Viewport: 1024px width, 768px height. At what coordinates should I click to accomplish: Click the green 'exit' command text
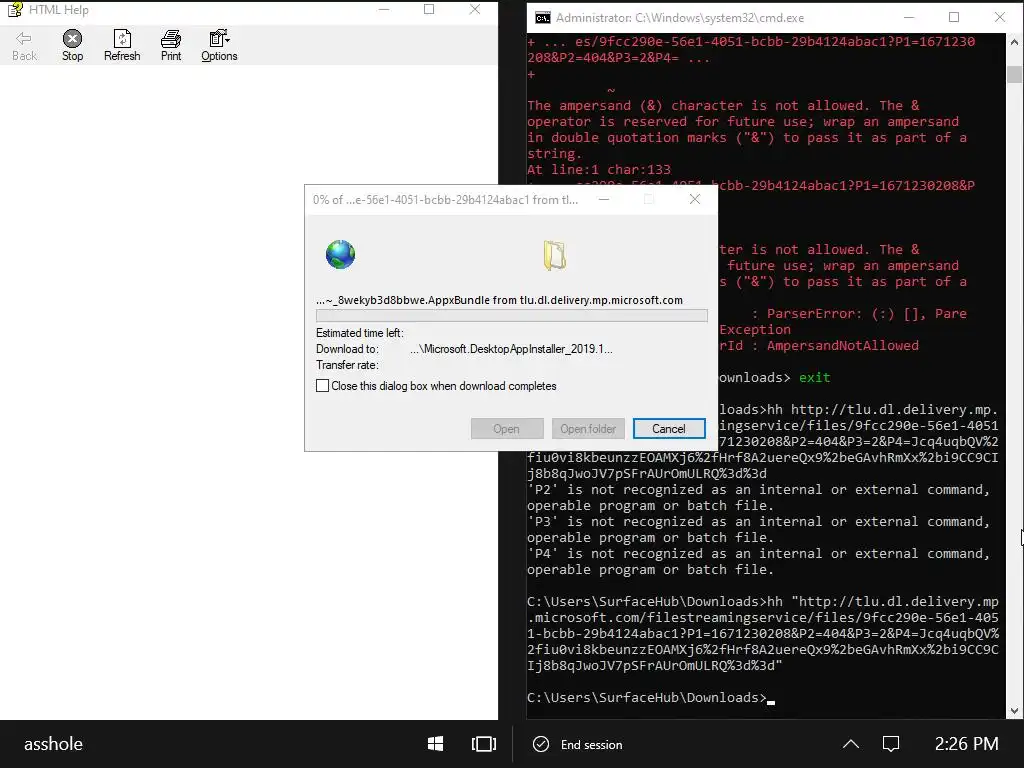coord(814,377)
